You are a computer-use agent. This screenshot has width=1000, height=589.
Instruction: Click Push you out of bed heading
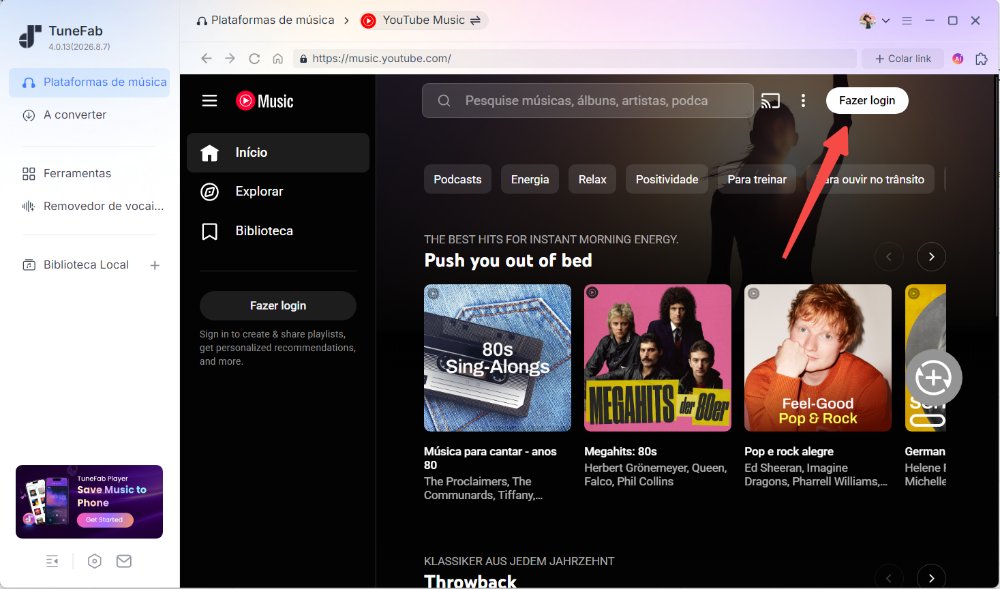508,260
